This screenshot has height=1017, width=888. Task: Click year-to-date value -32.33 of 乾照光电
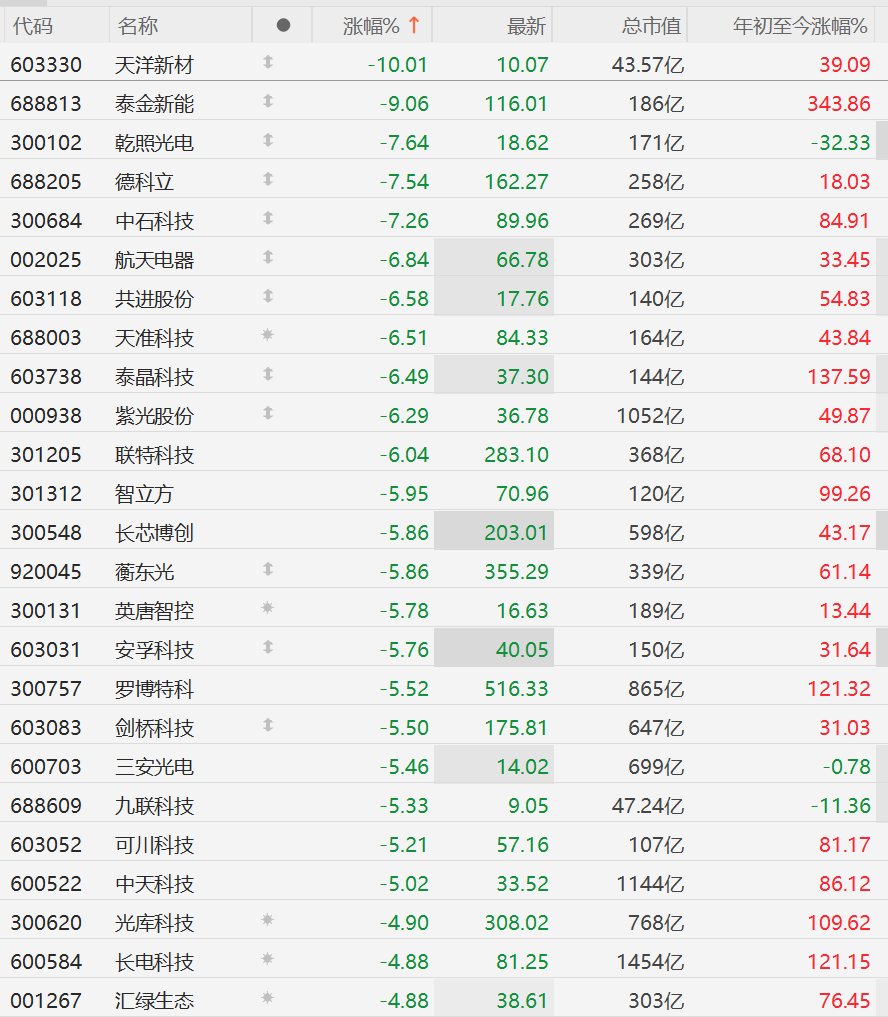pos(841,143)
